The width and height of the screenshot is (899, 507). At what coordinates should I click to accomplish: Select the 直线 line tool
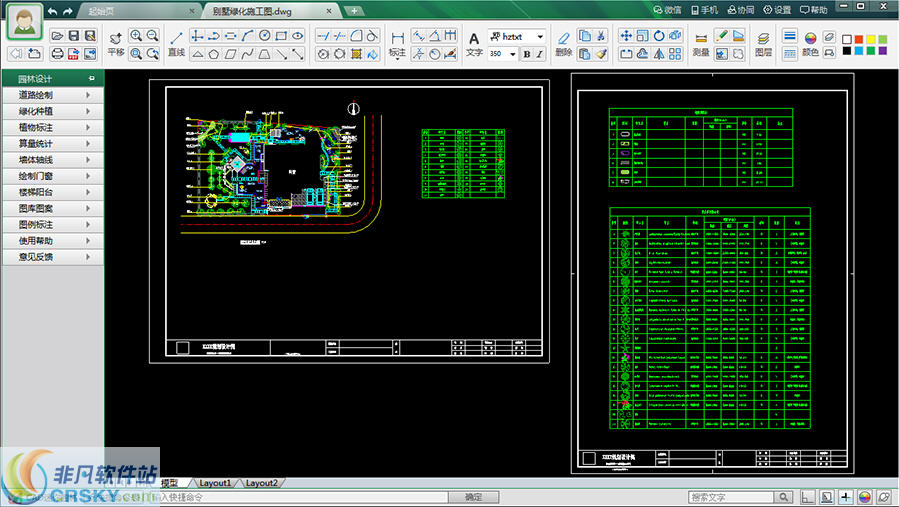tap(177, 44)
